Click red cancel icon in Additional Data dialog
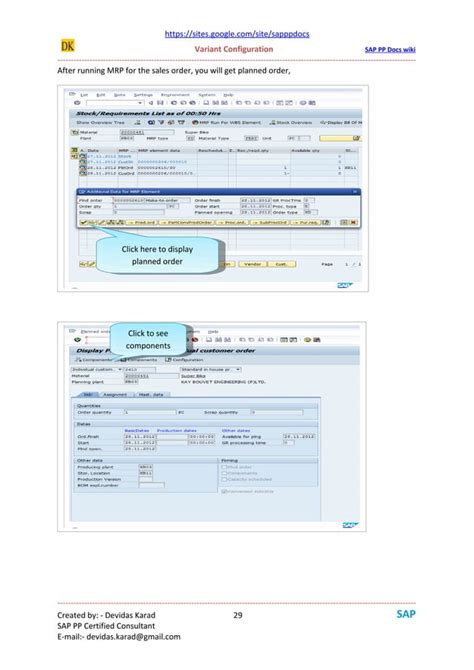Image resolution: width=474 pixels, height=670 pixels. click(x=353, y=223)
